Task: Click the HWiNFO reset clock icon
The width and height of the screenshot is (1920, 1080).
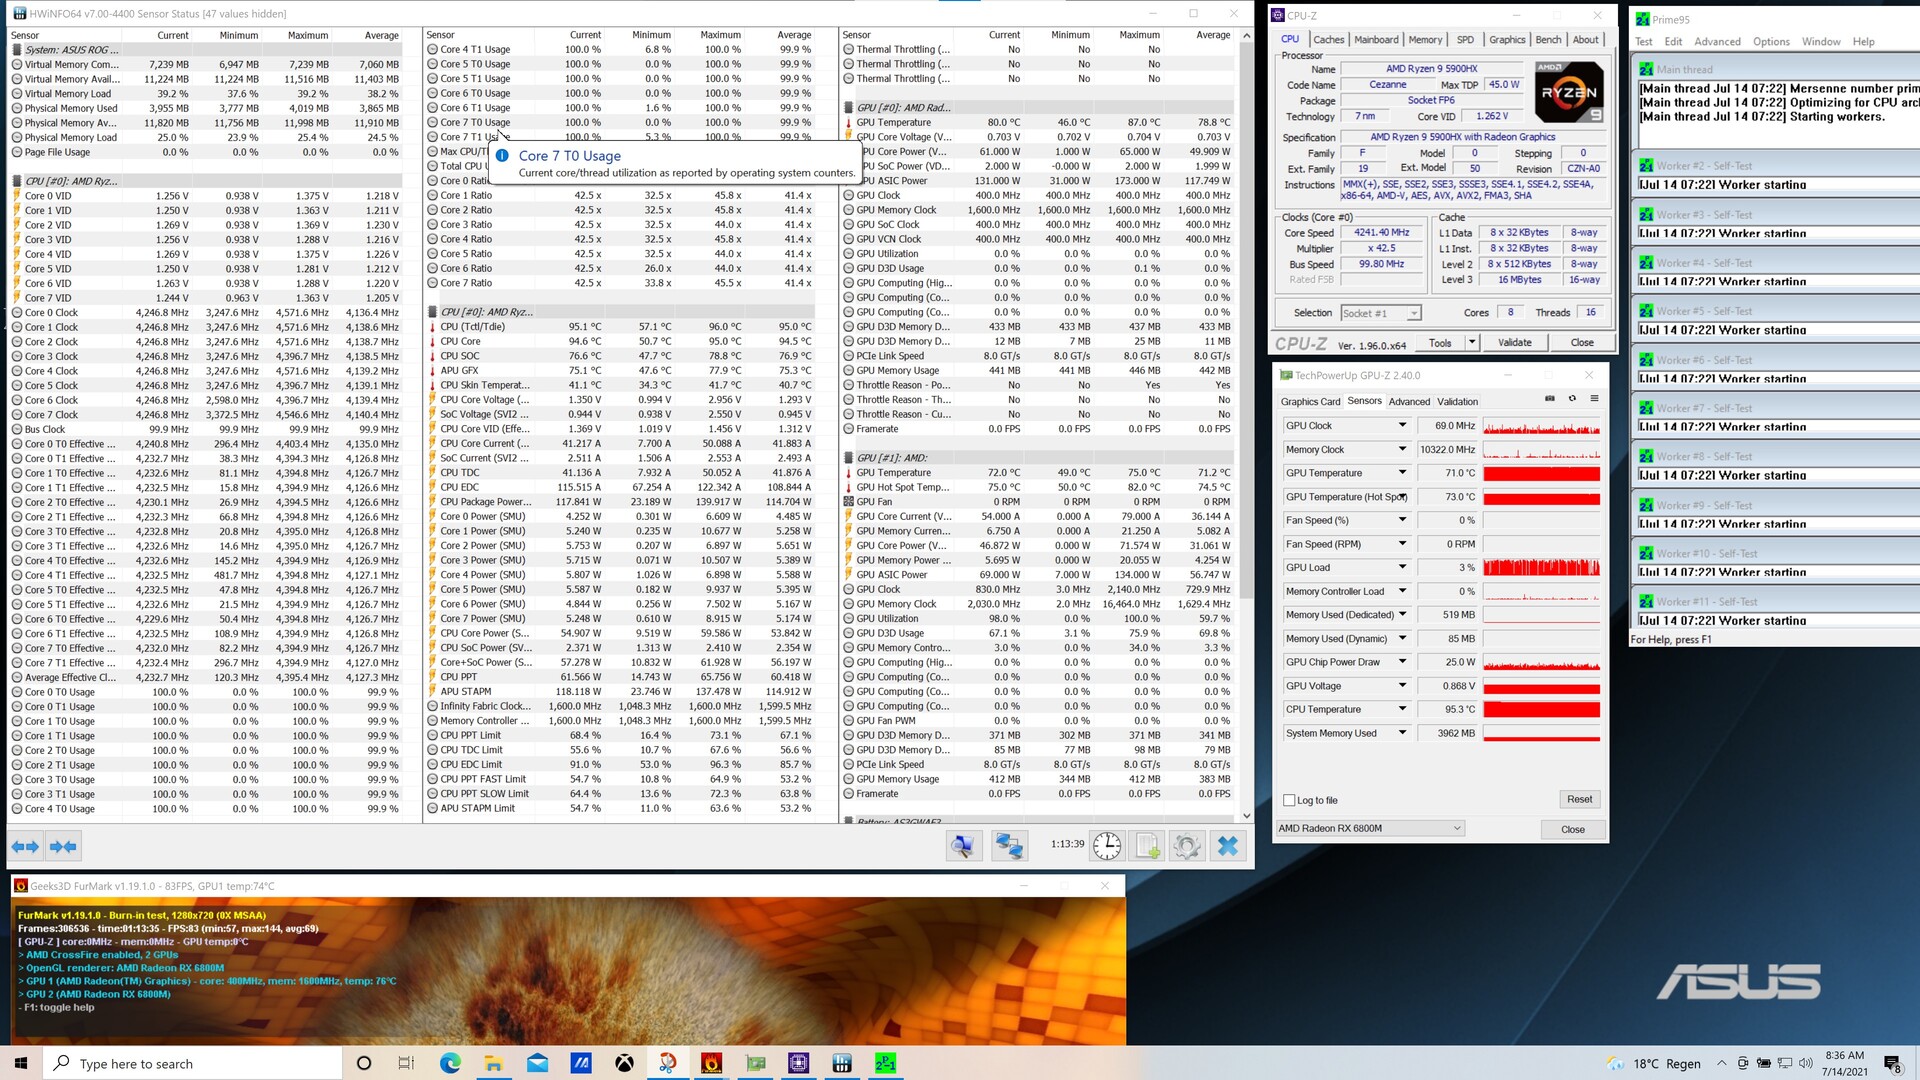Action: [1107, 846]
